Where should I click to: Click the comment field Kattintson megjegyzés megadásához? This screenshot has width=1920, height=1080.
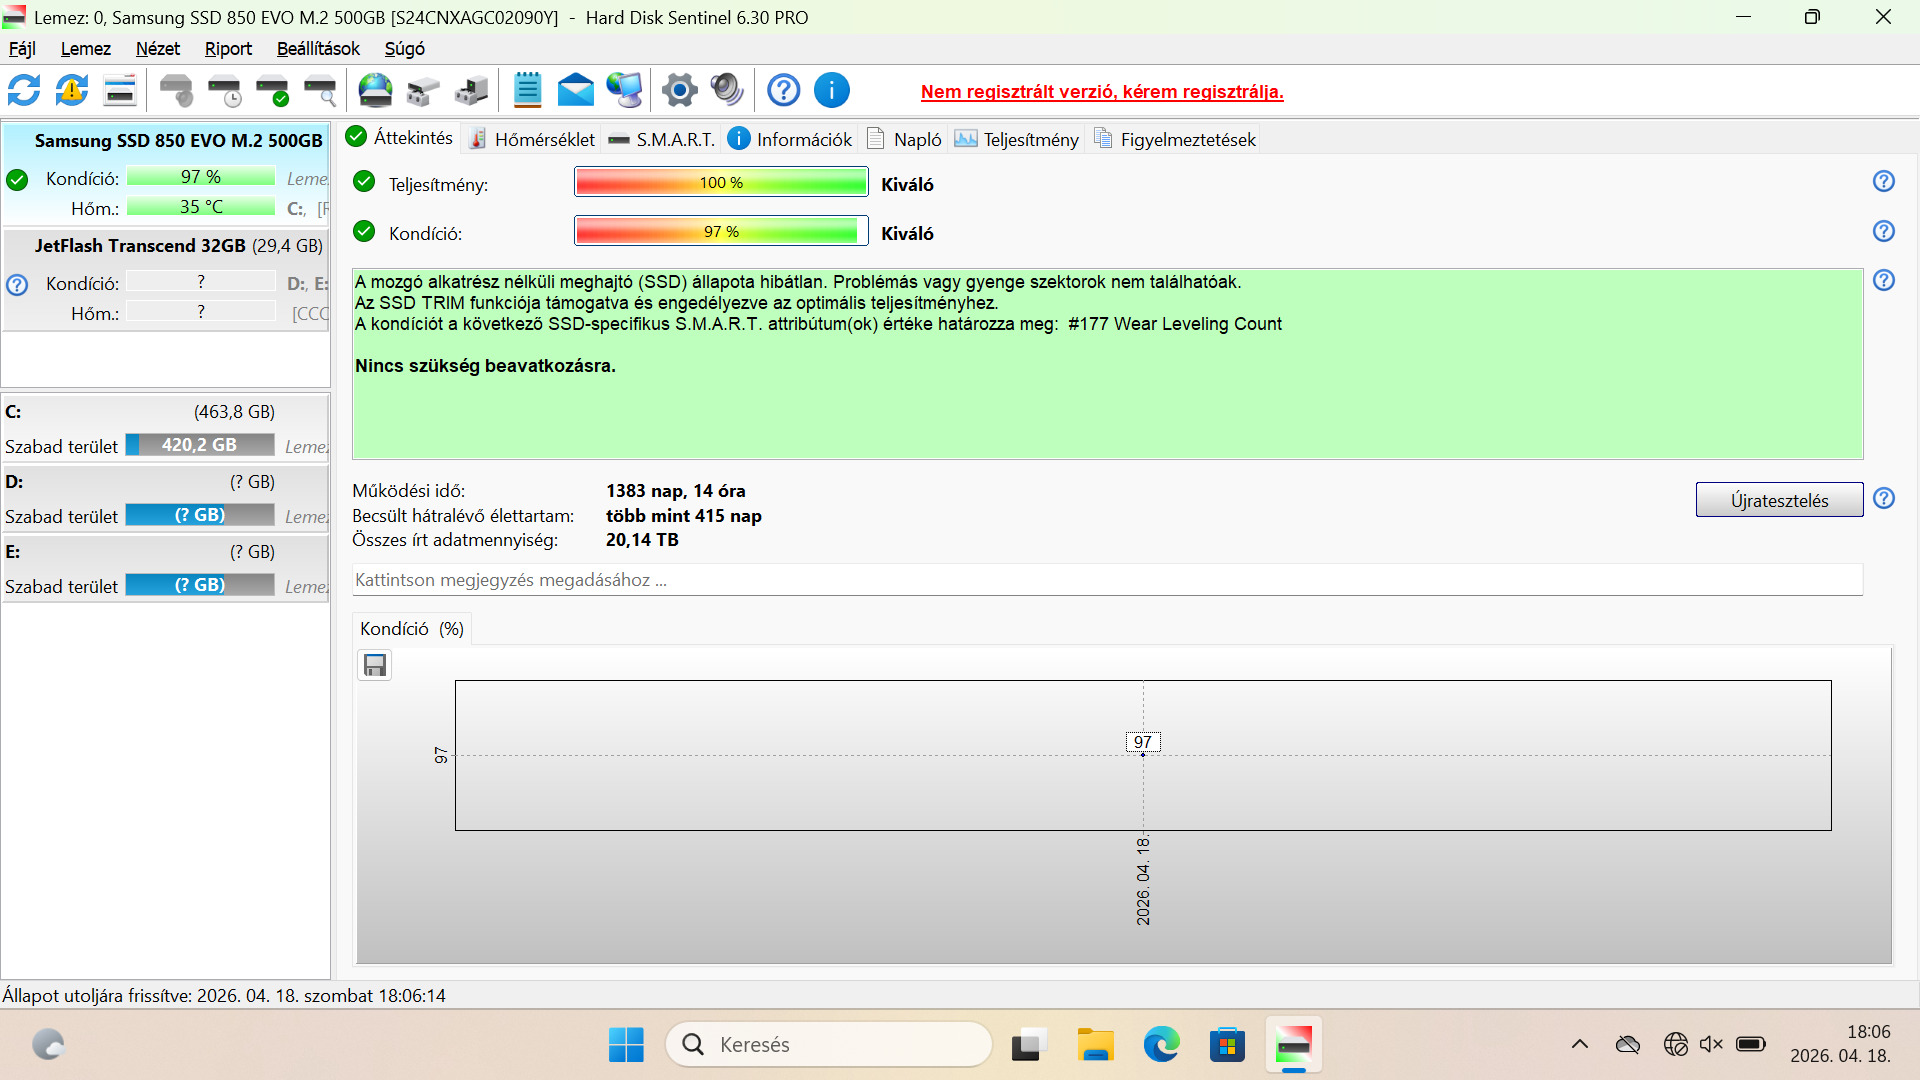click(x=1107, y=580)
